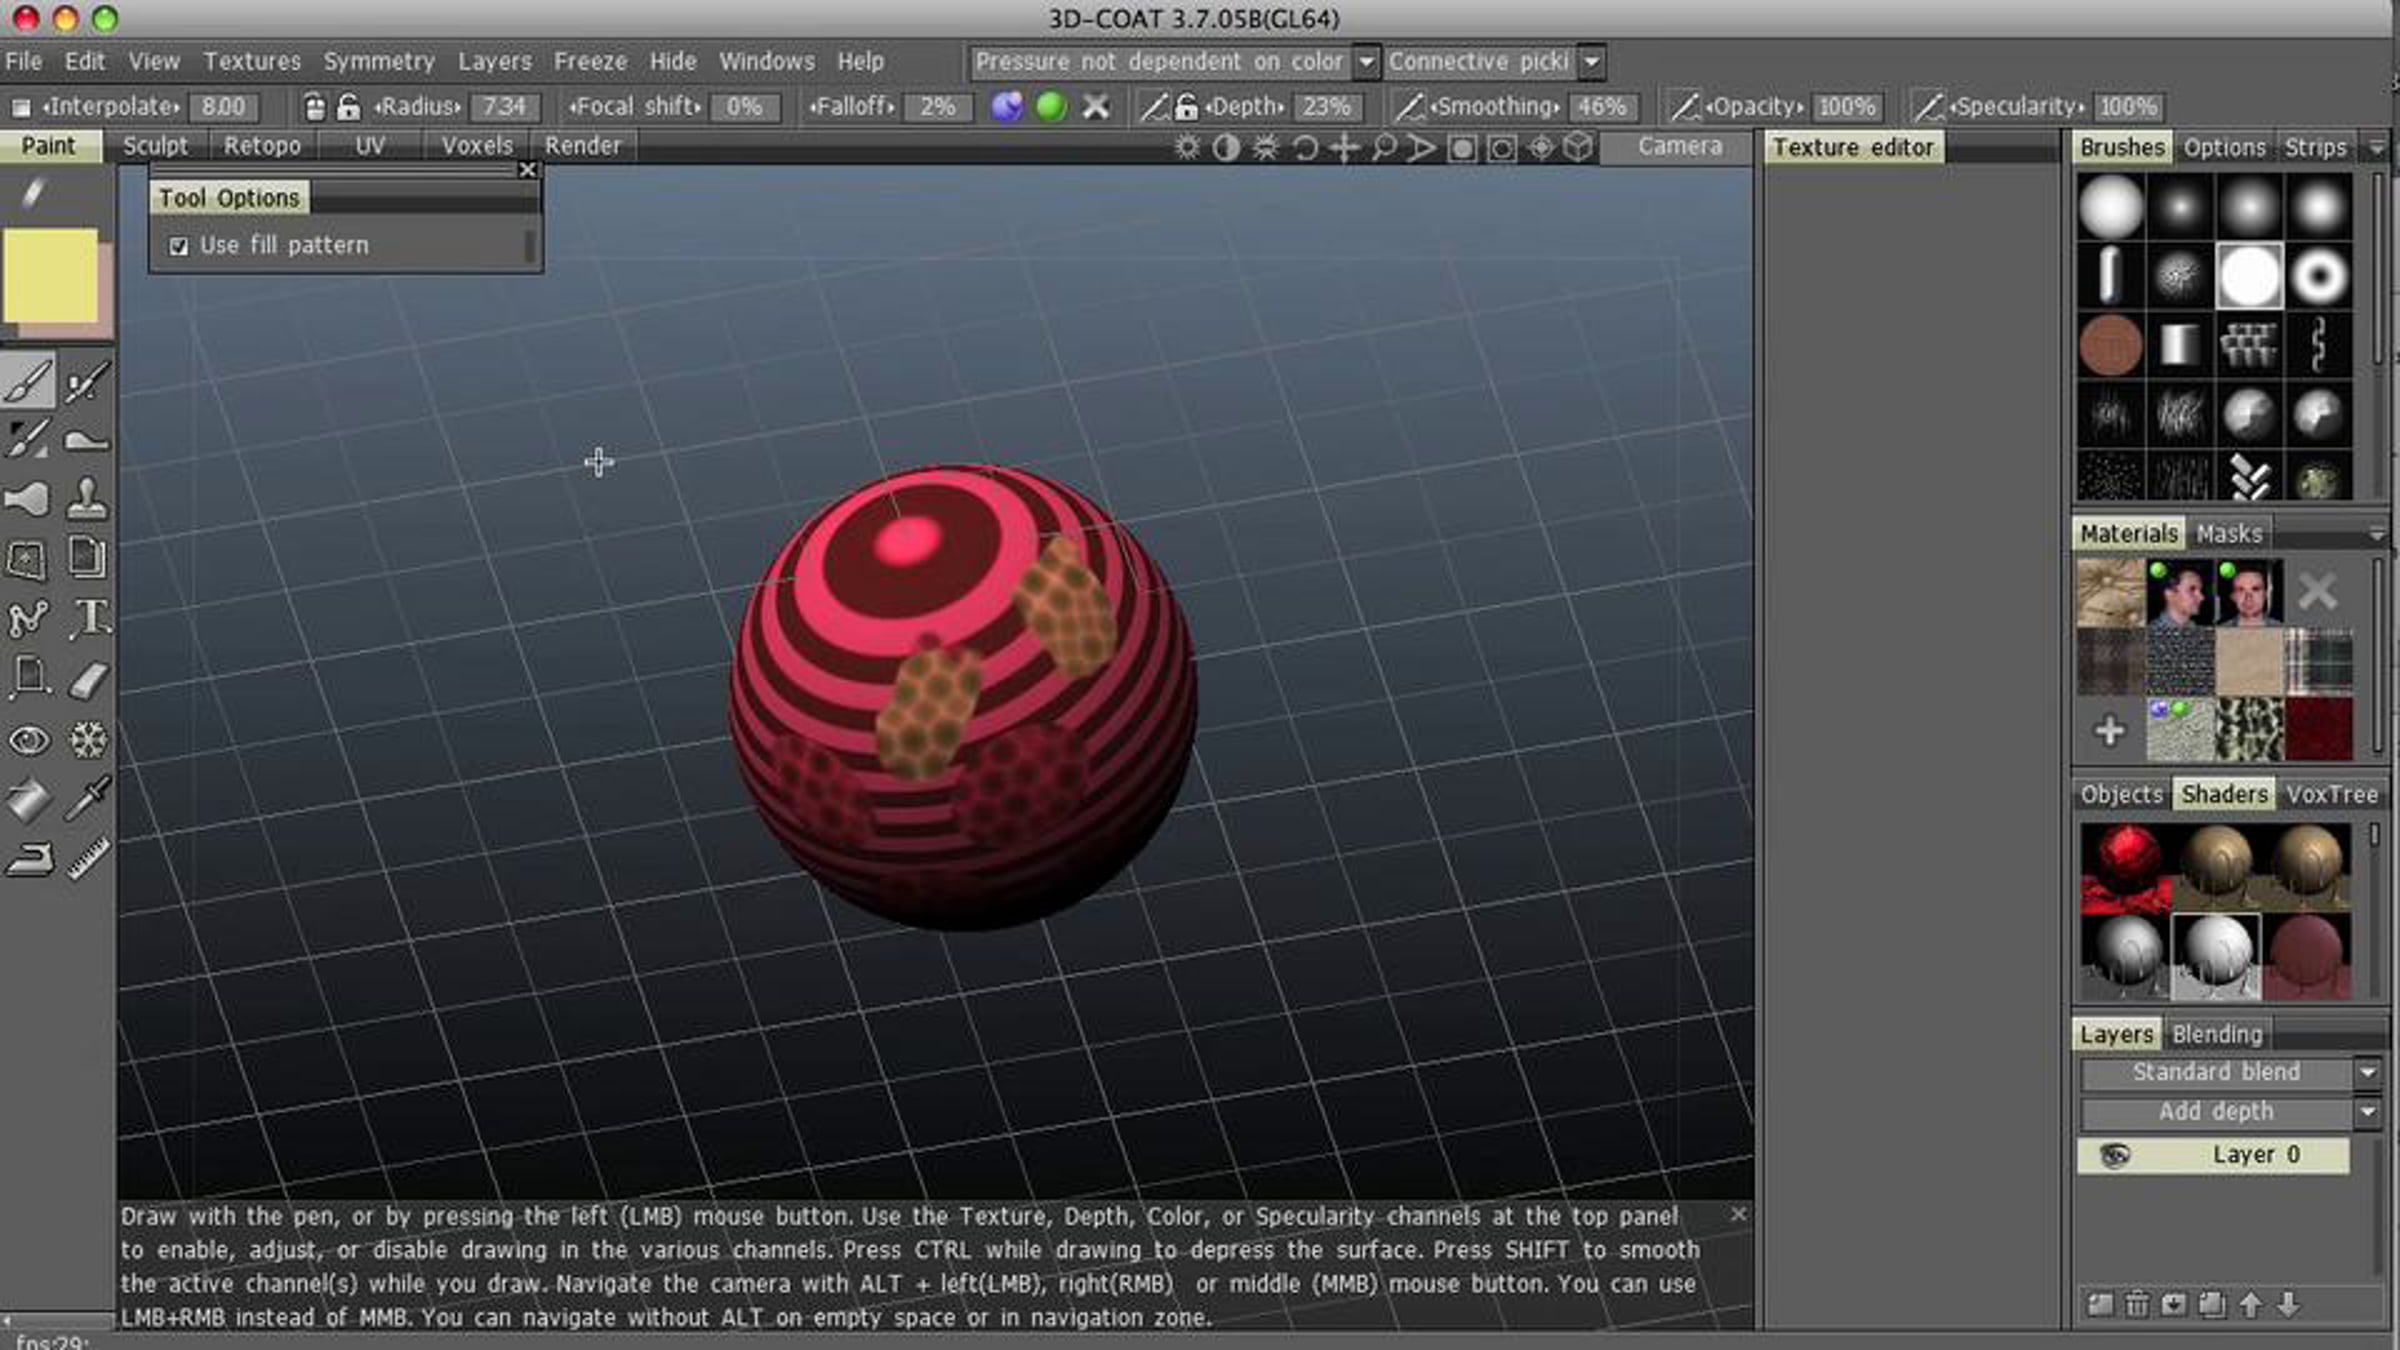Toggle the Depth lock icon

point(1186,107)
